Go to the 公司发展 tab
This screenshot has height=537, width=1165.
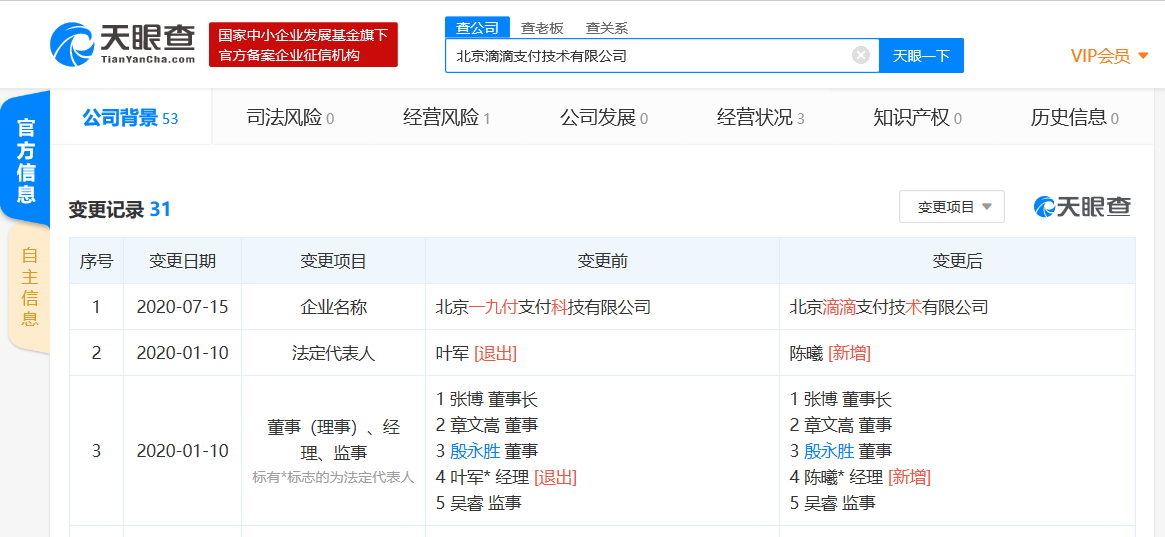tap(603, 118)
